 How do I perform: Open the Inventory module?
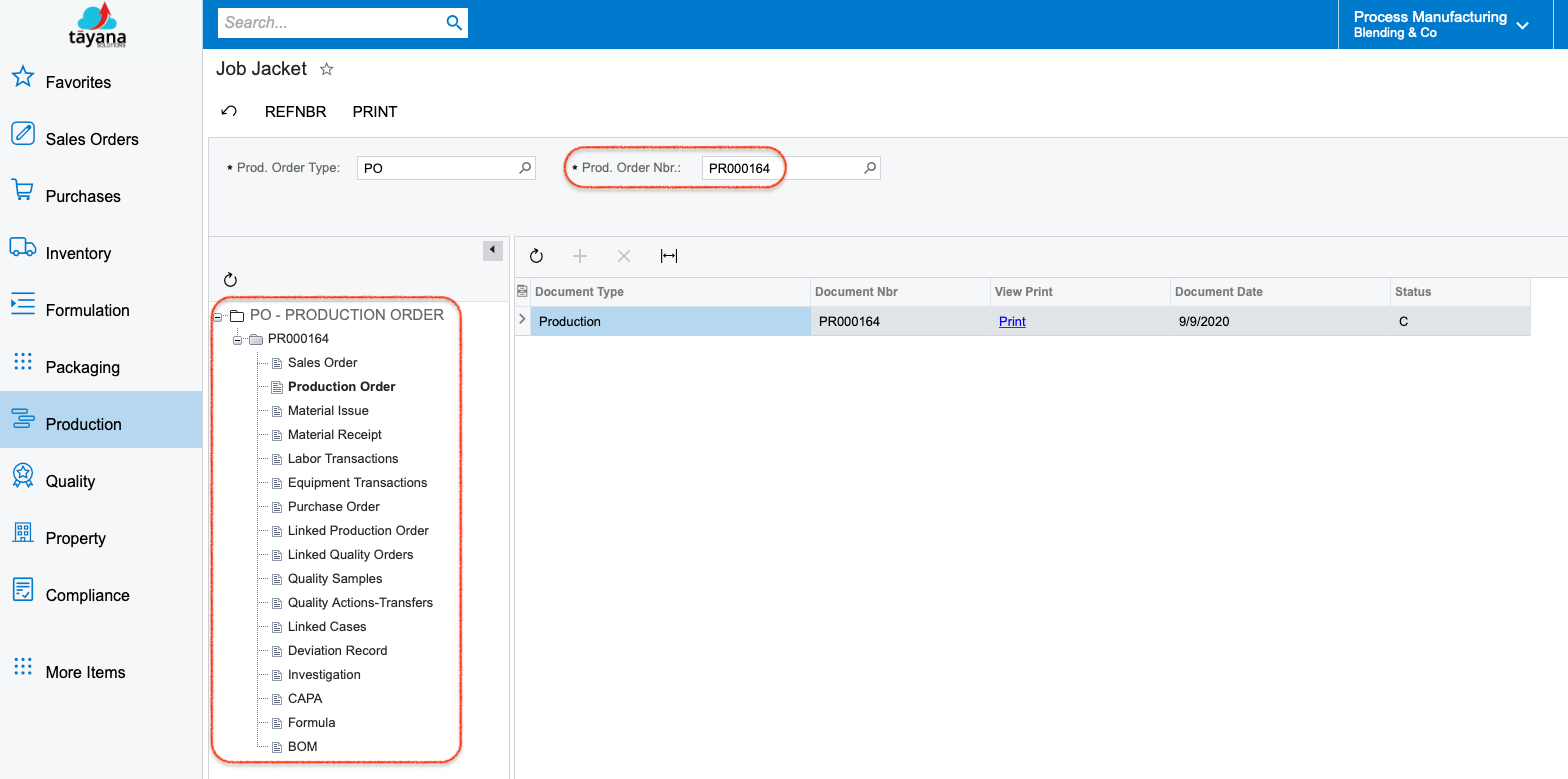click(101, 253)
